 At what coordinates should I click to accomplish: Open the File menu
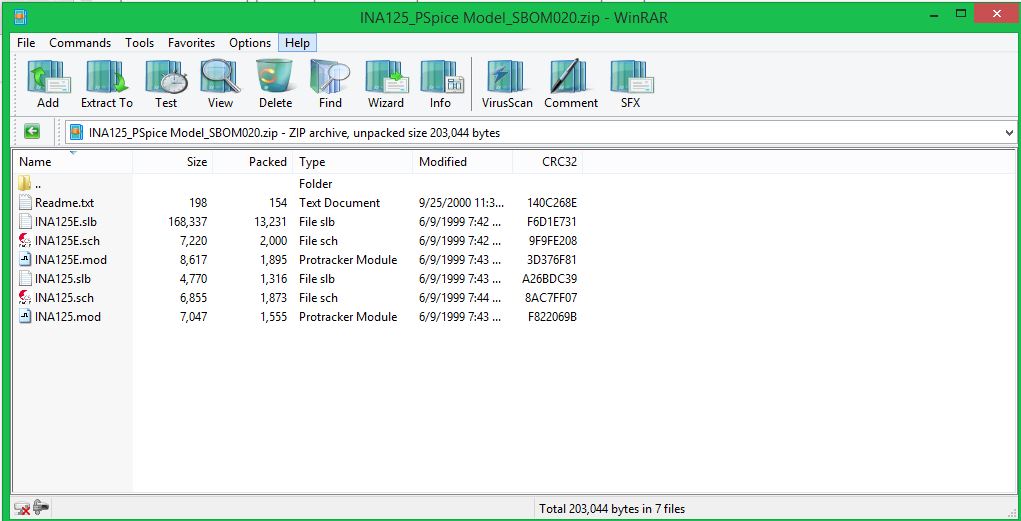point(26,43)
